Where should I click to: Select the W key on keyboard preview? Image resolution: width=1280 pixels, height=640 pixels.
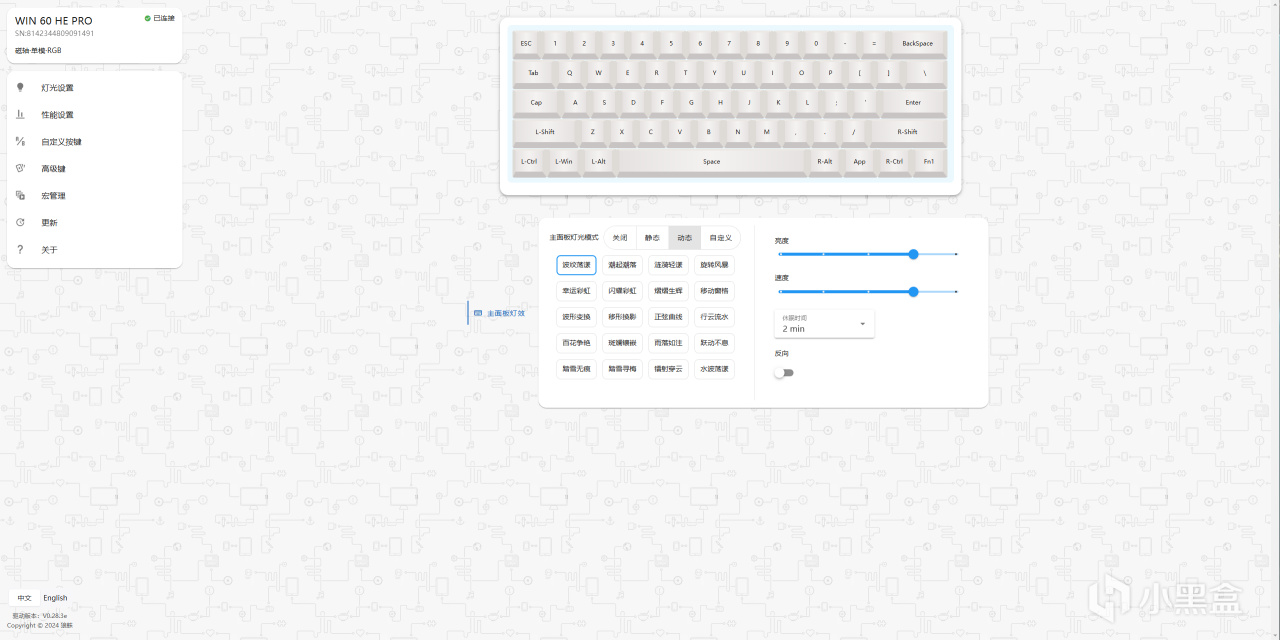coord(599,73)
